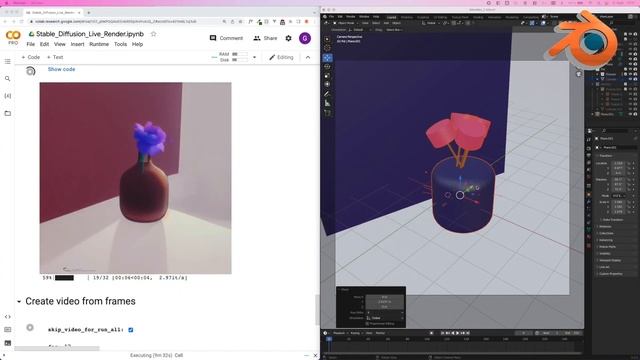This screenshot has height=360, width=640.
Task: Run the skip_video_for_run_all cell
Action: [x=30, y=328]
